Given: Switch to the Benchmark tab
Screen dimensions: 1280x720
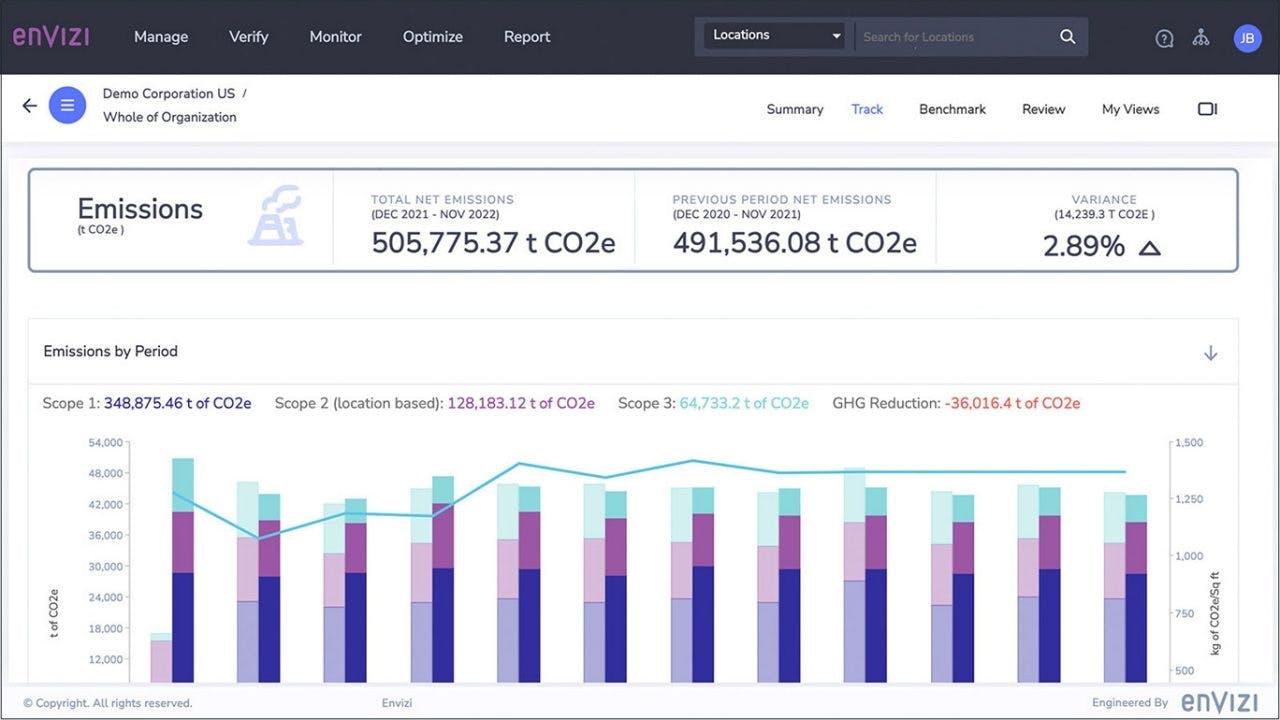Looking at the screenshot, I should point(951,108).
